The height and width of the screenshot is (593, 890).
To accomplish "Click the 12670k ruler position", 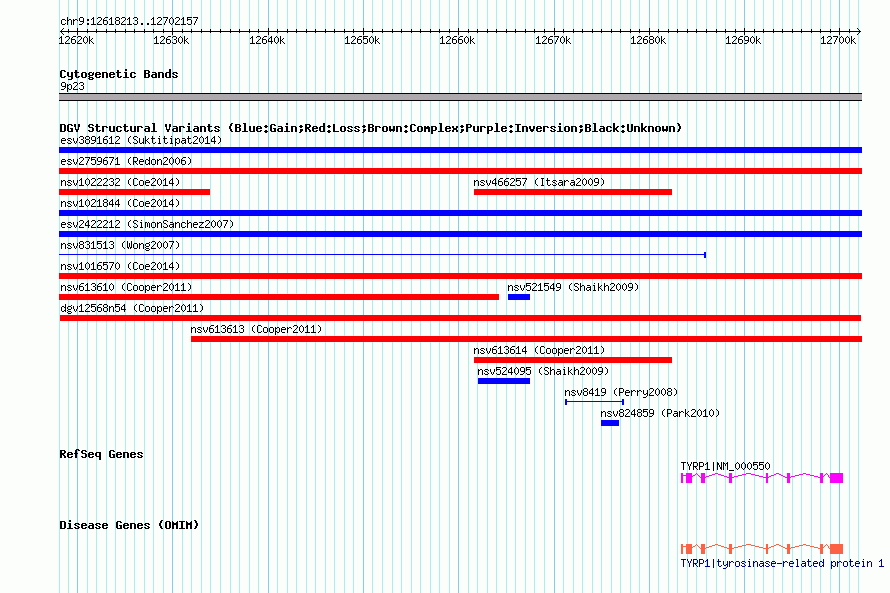I will tap(553, 40).
